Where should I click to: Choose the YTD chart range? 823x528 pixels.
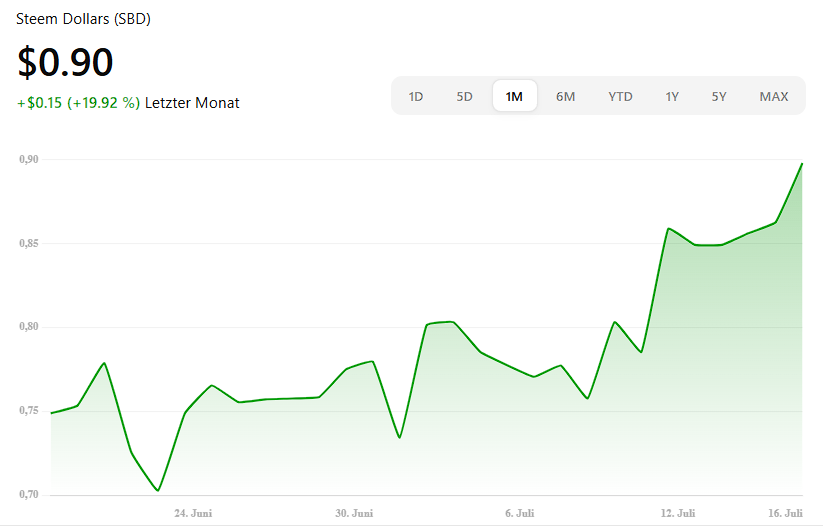[620, 97]
